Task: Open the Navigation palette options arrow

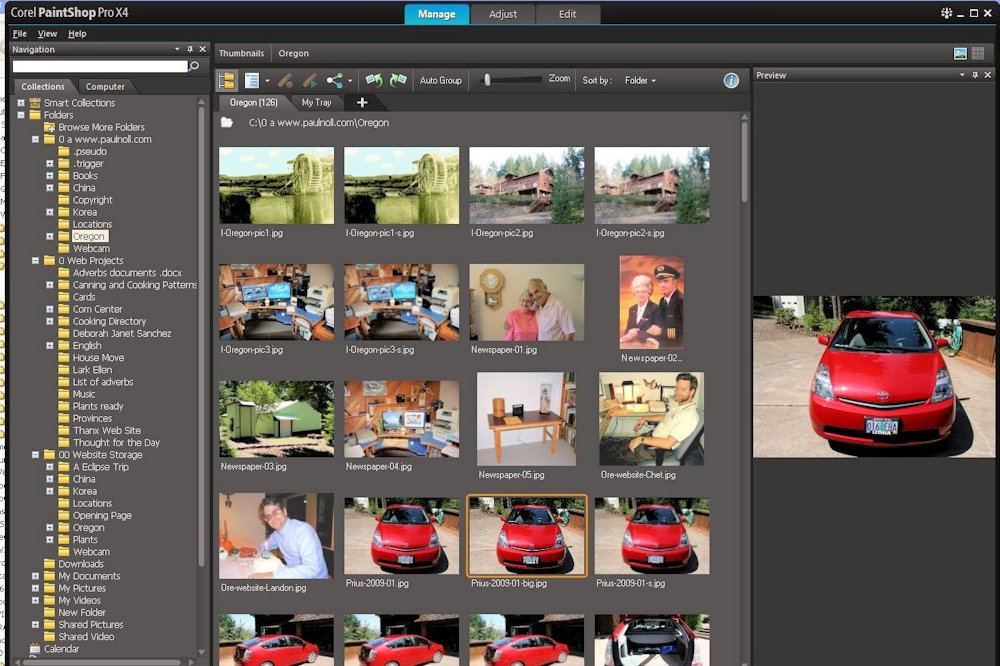Action: 177,49
